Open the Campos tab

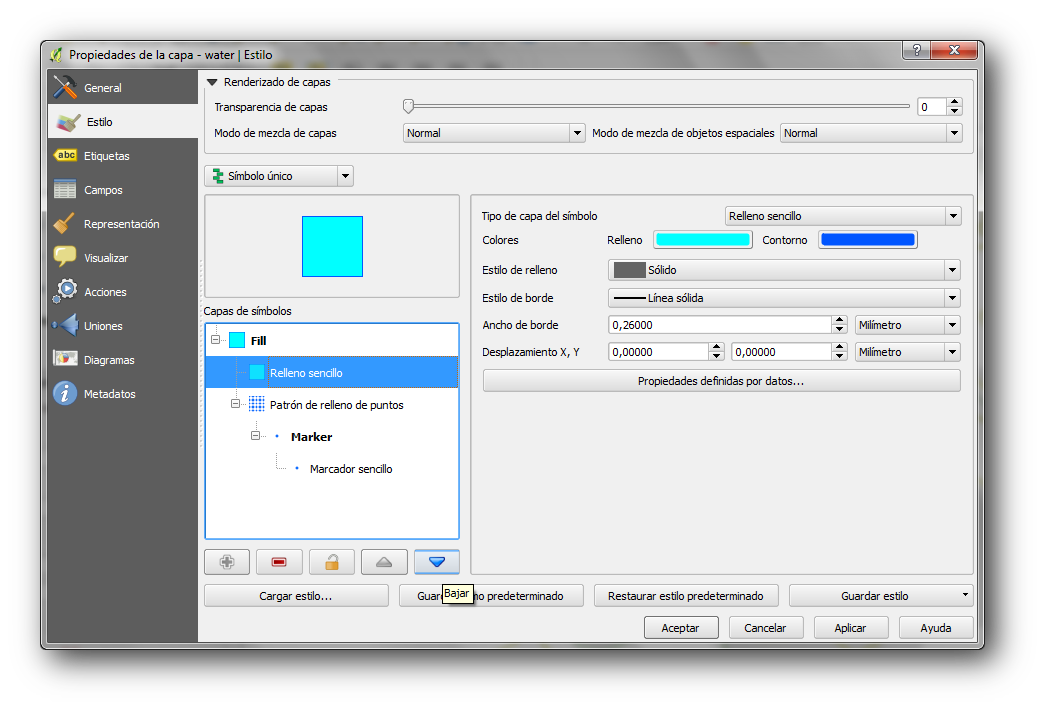coord(123,189)
